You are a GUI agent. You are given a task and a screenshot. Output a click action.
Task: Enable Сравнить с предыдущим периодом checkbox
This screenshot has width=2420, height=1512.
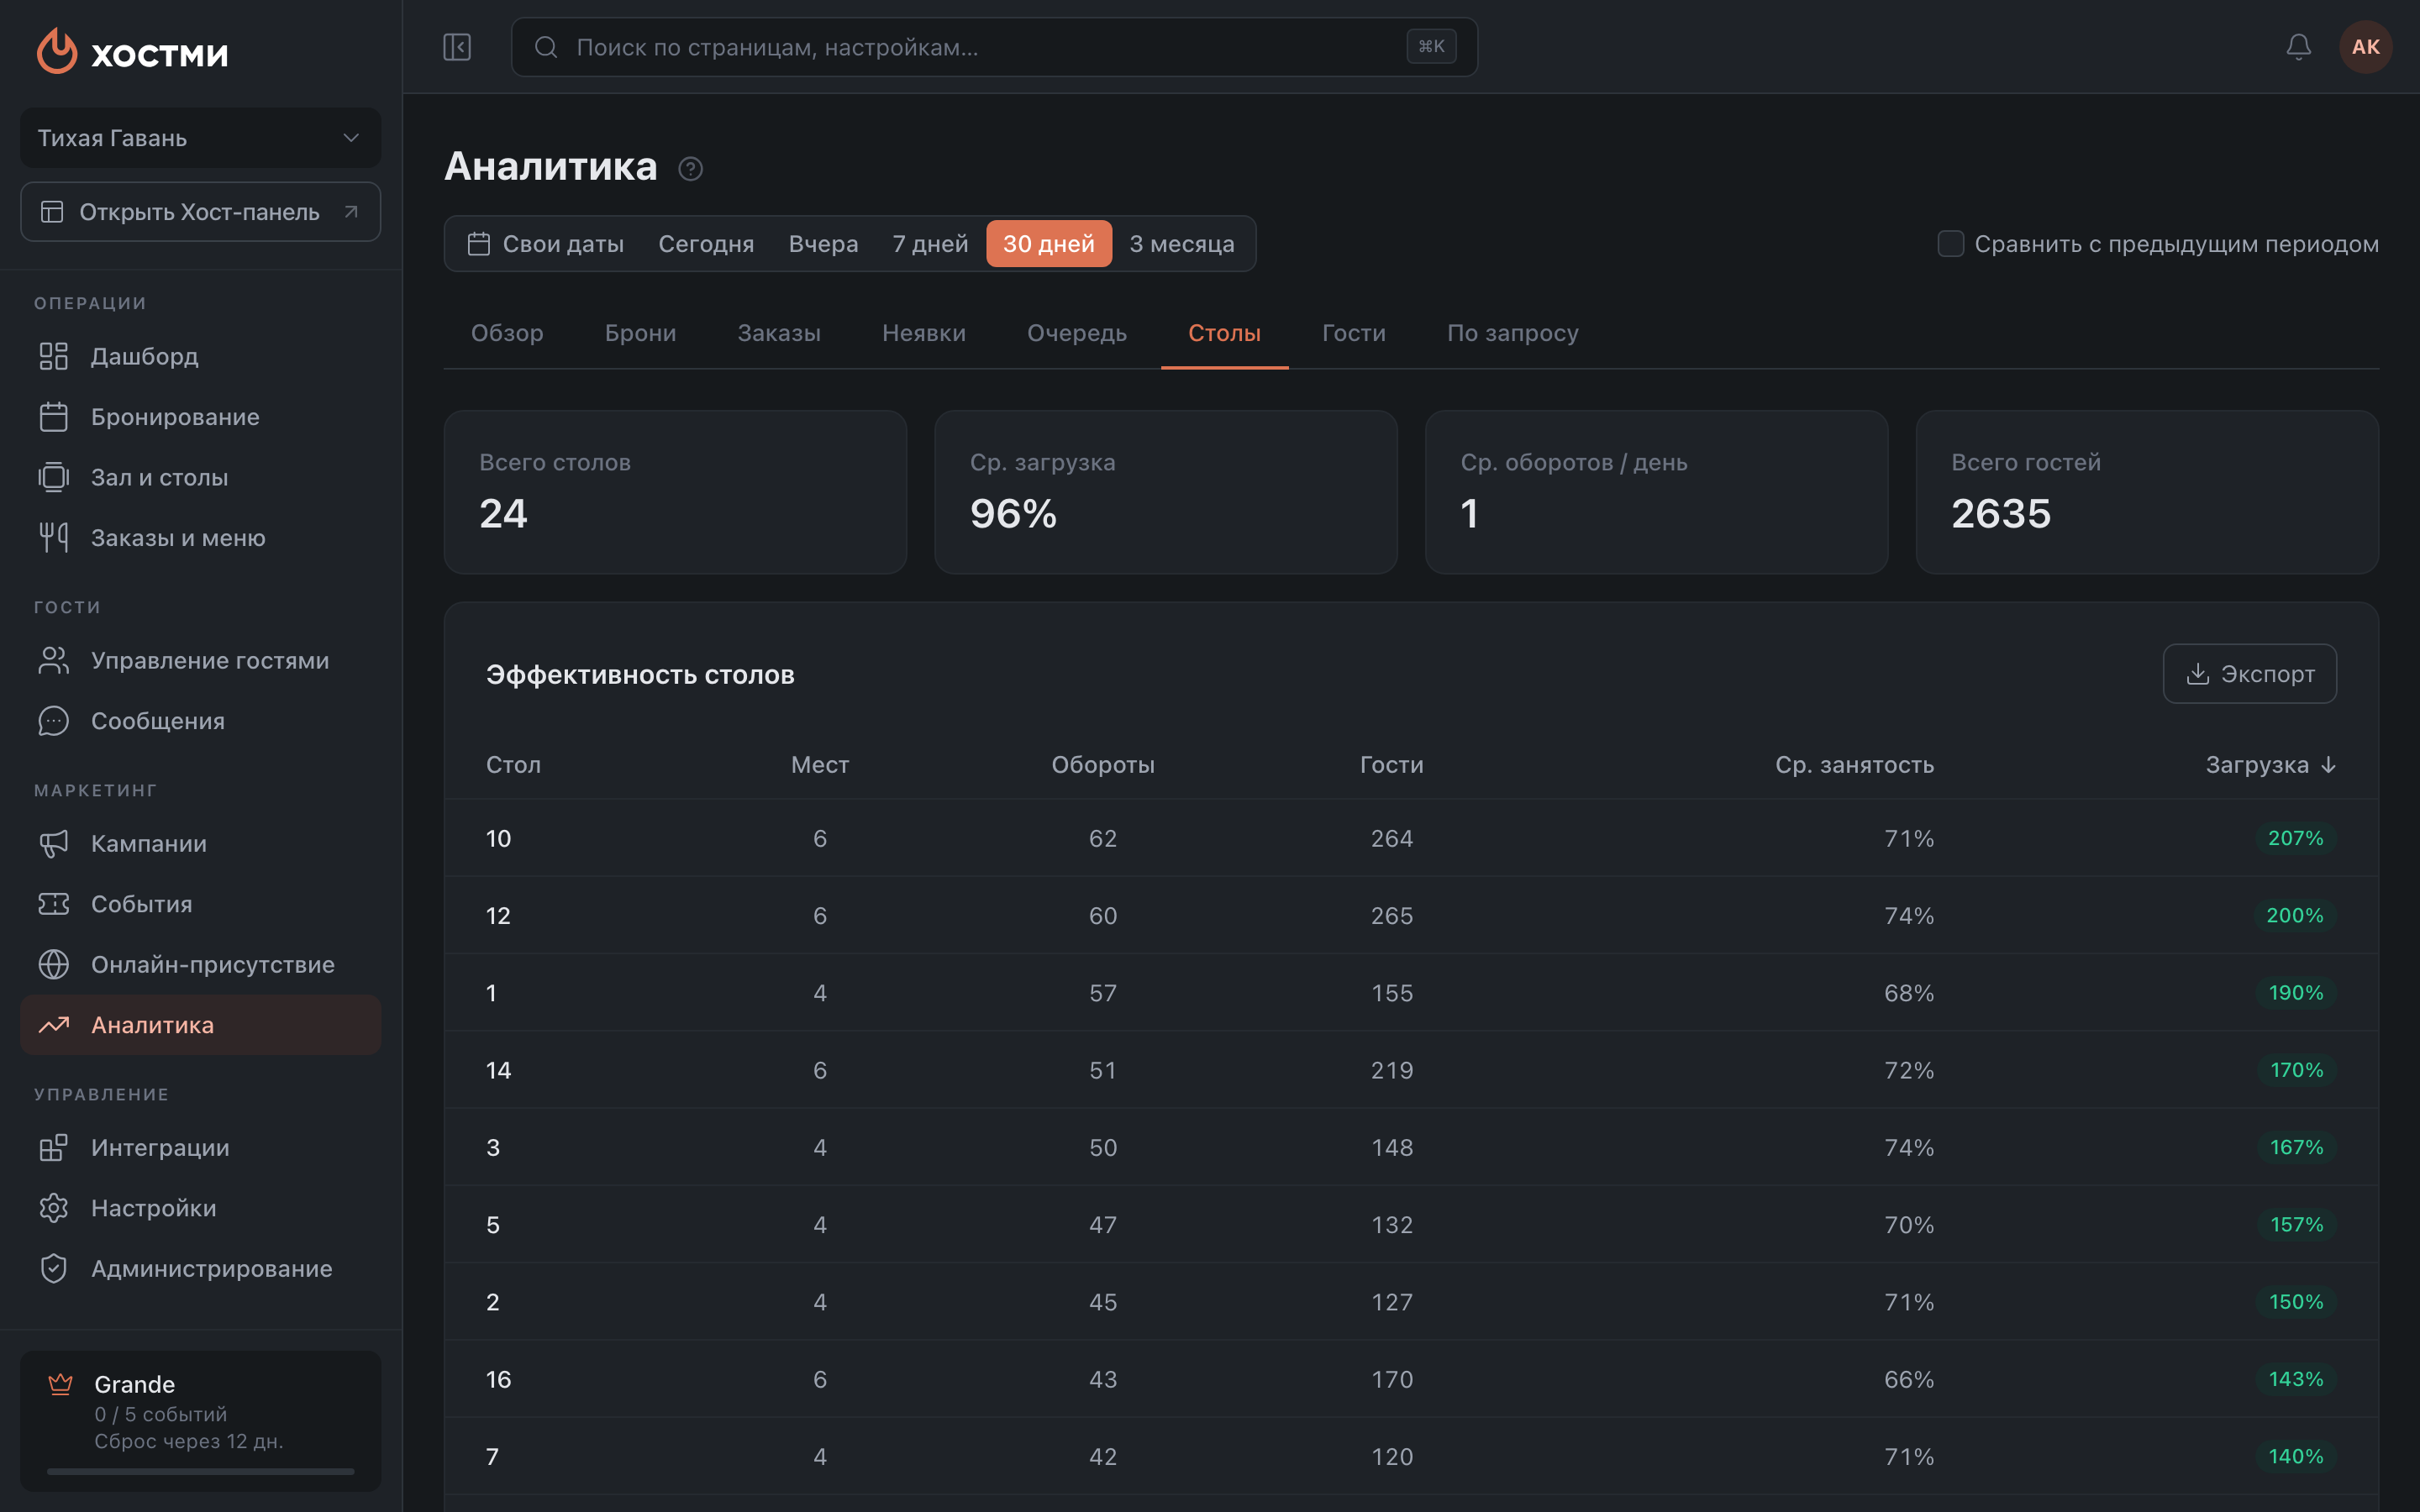(1950, 244)
